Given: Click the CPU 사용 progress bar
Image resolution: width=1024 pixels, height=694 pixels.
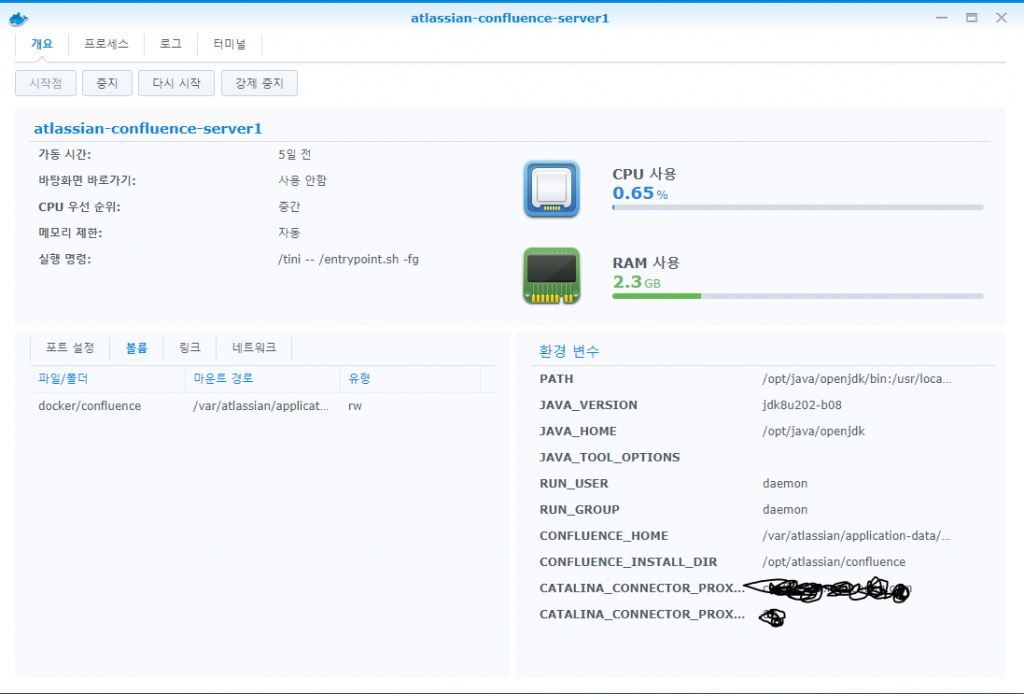Looking at the screenshot, I should click(x=797, y=208).
